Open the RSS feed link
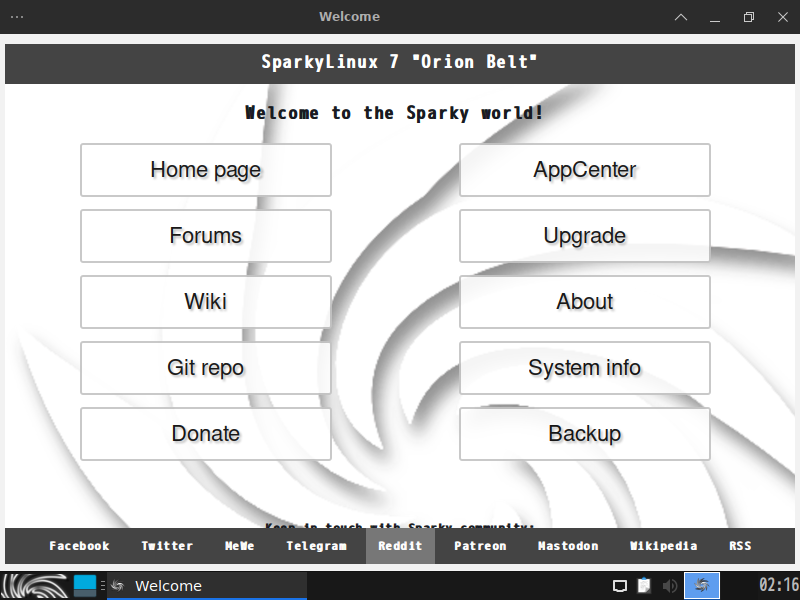 coord(740,546)
